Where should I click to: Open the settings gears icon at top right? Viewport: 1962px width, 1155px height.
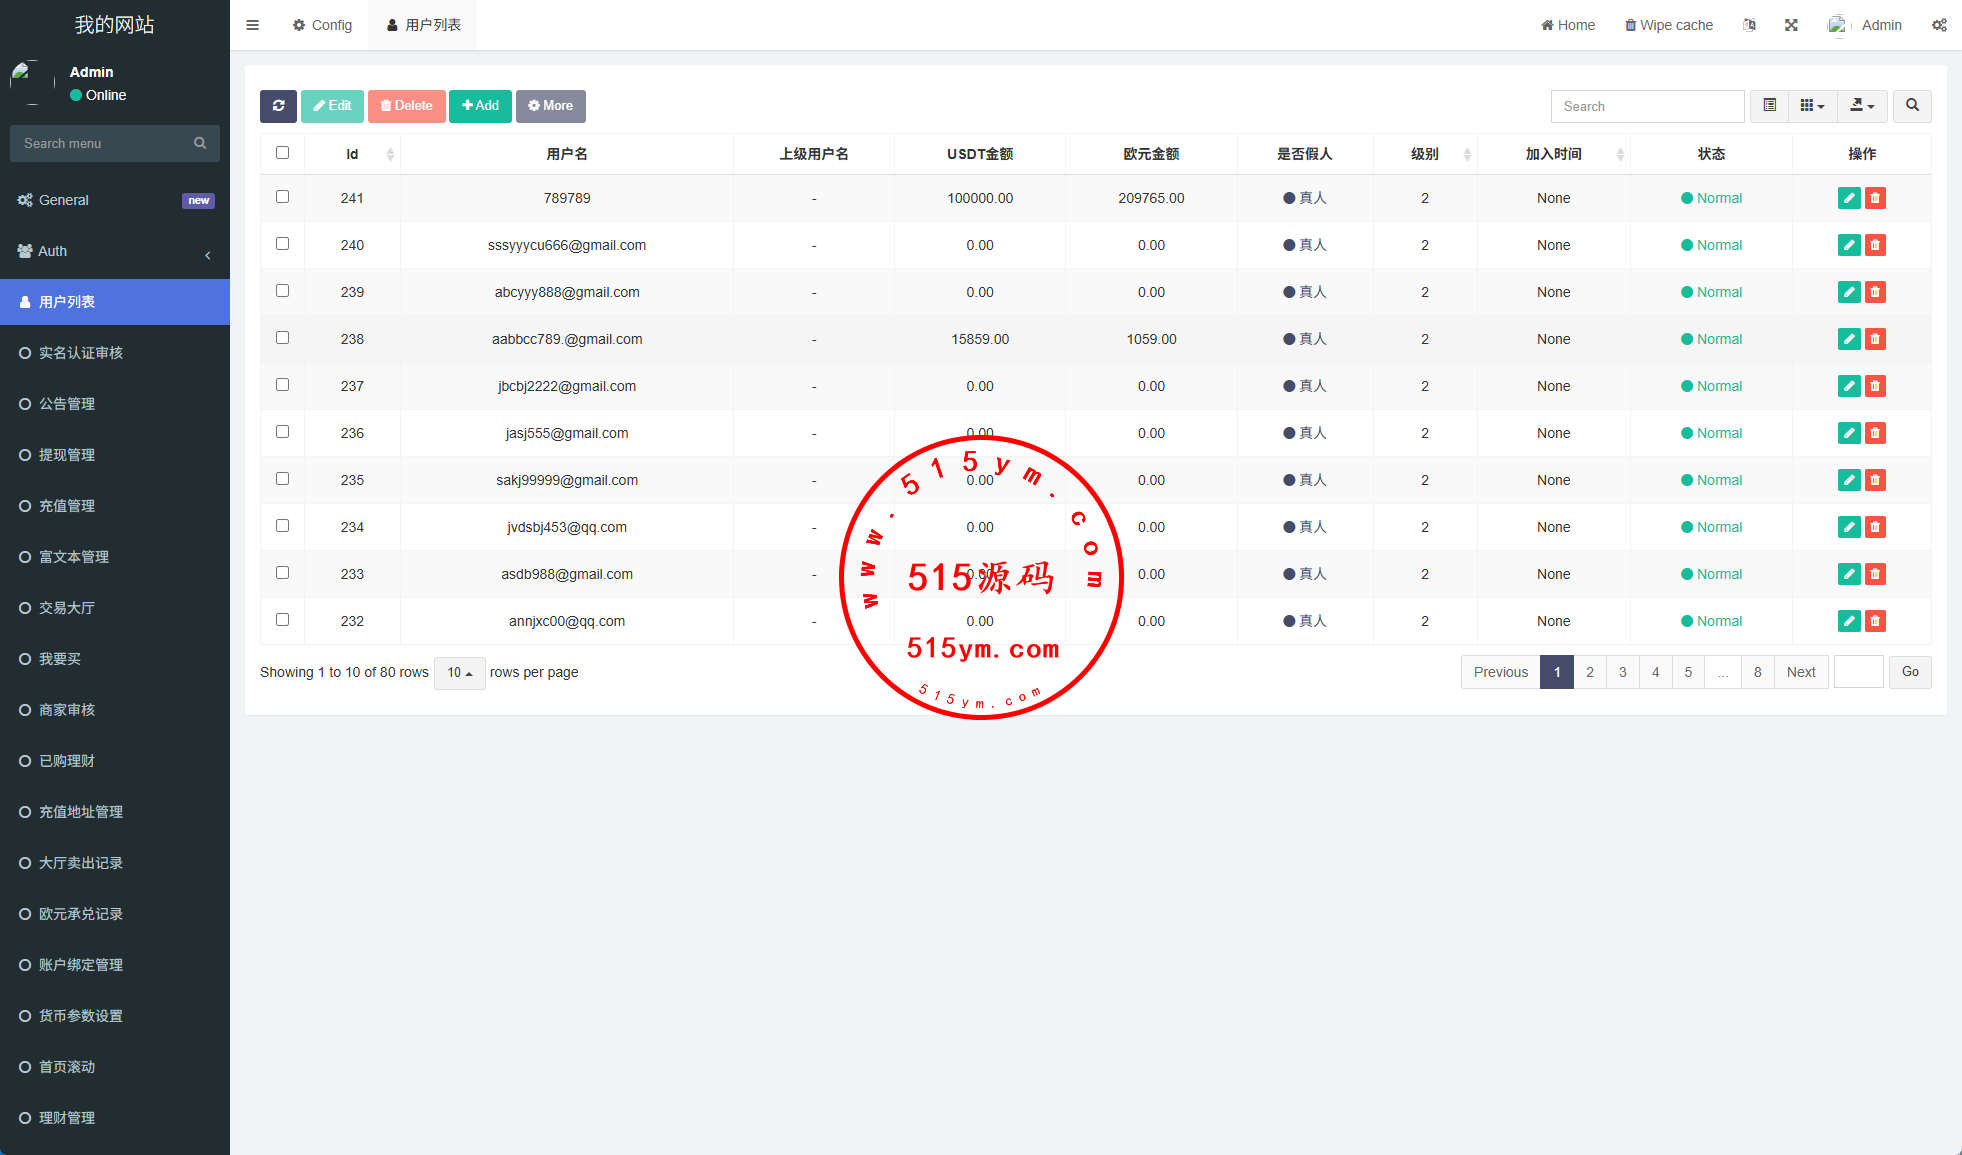pyautogui.click(x=1939, y=25)
